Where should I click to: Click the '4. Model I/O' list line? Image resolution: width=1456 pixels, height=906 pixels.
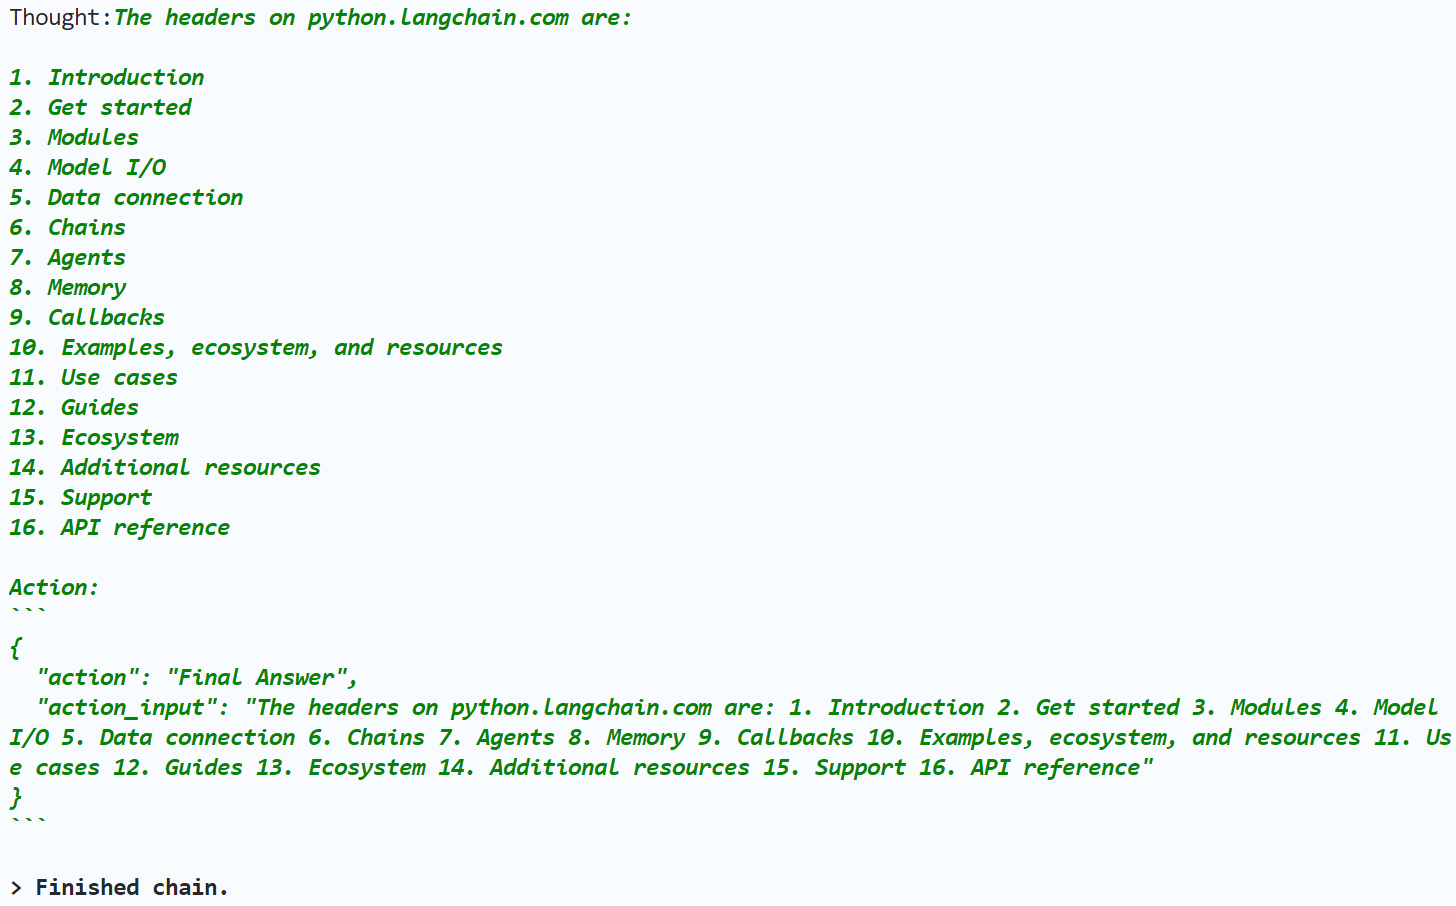[88, 168]
